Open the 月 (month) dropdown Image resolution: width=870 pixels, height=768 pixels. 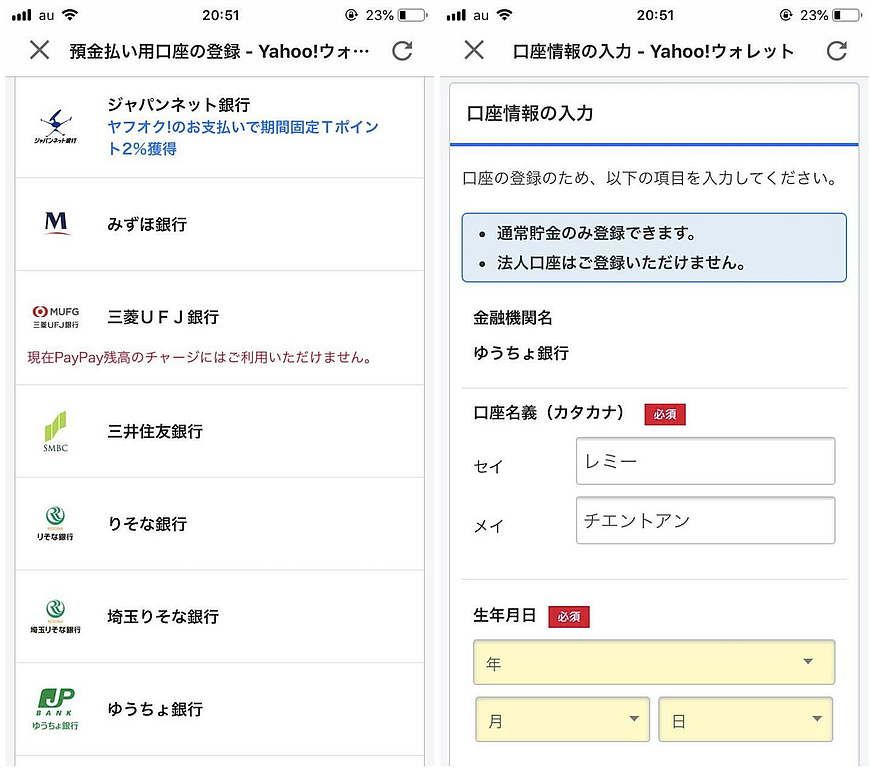[x=562, y=719]
